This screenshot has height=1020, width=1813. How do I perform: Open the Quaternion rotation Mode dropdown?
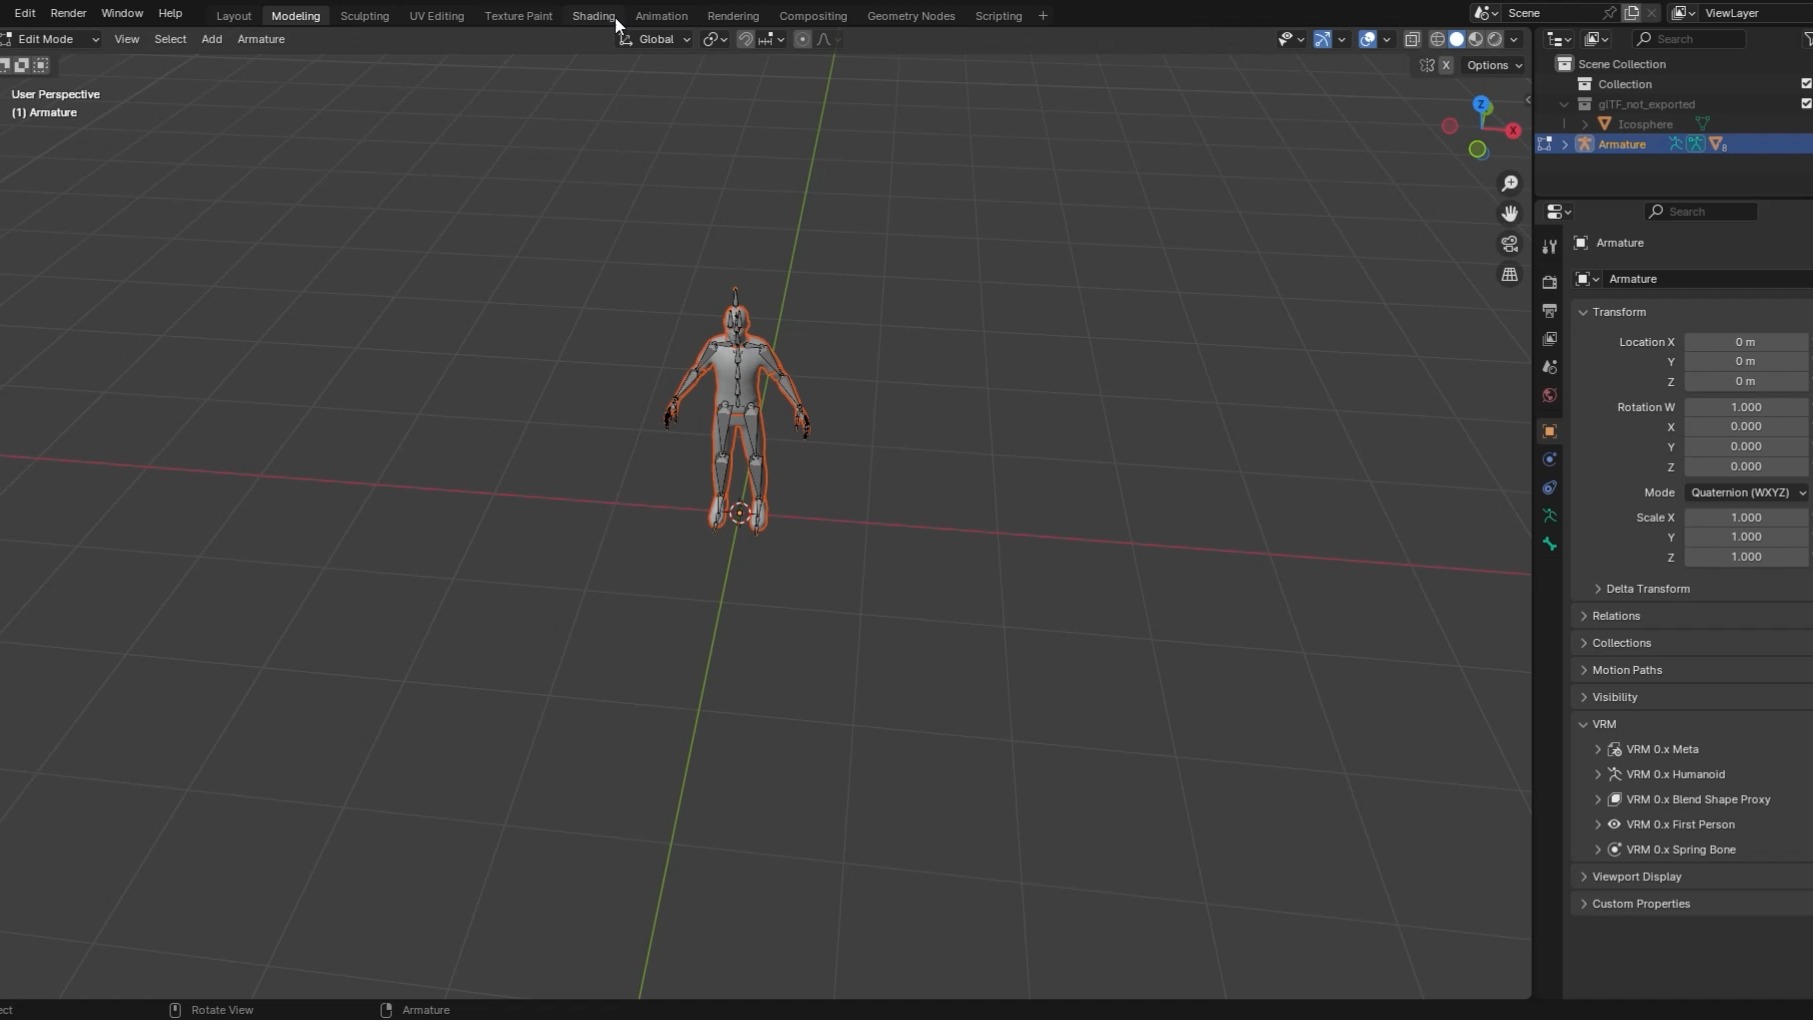tap(1746, 492)
